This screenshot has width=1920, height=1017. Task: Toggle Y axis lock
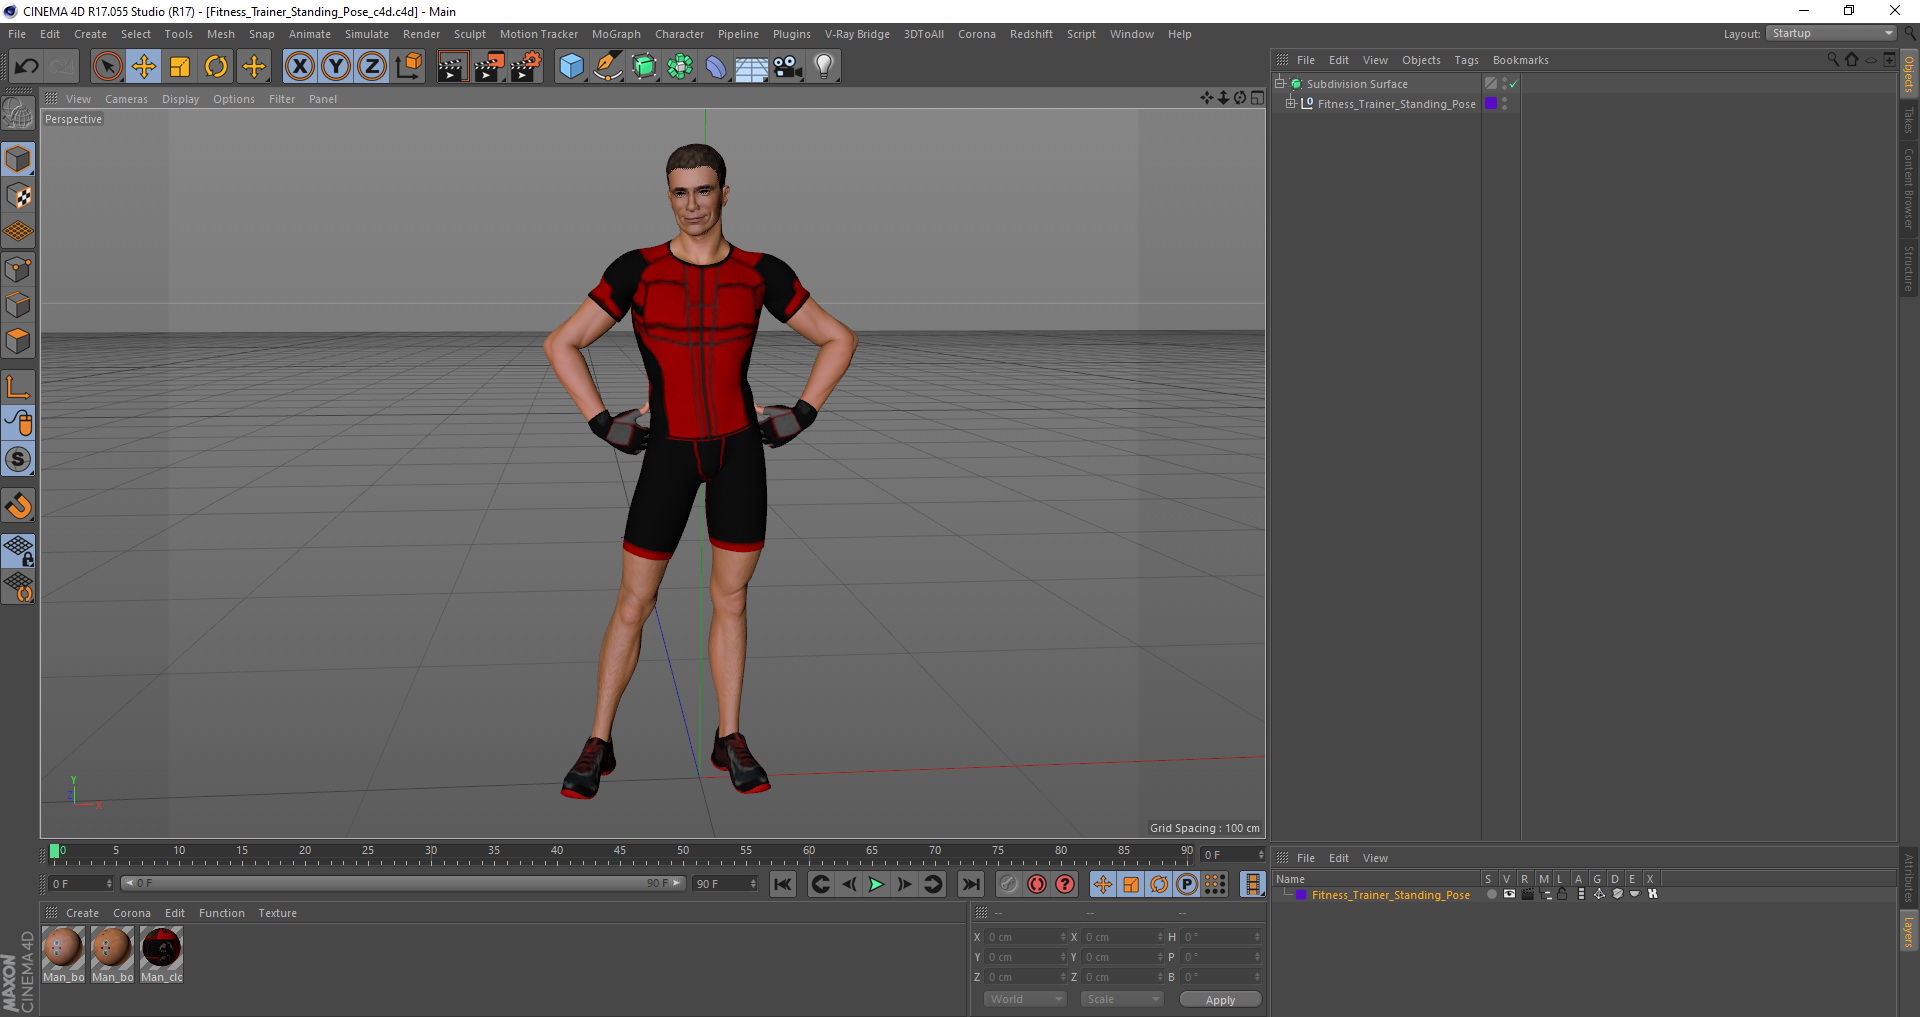point(336,67)
